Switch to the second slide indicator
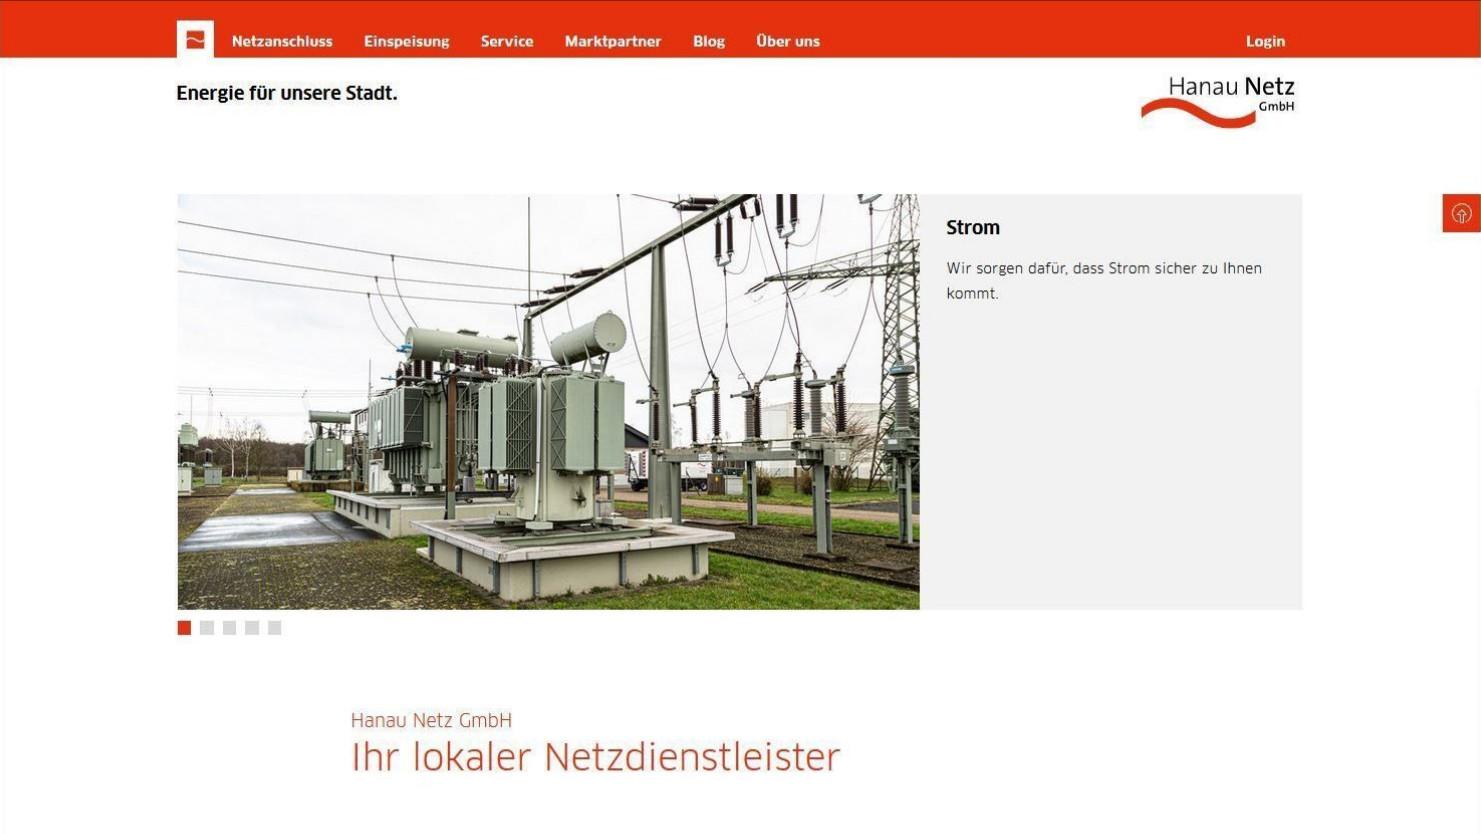 point(207,628)
